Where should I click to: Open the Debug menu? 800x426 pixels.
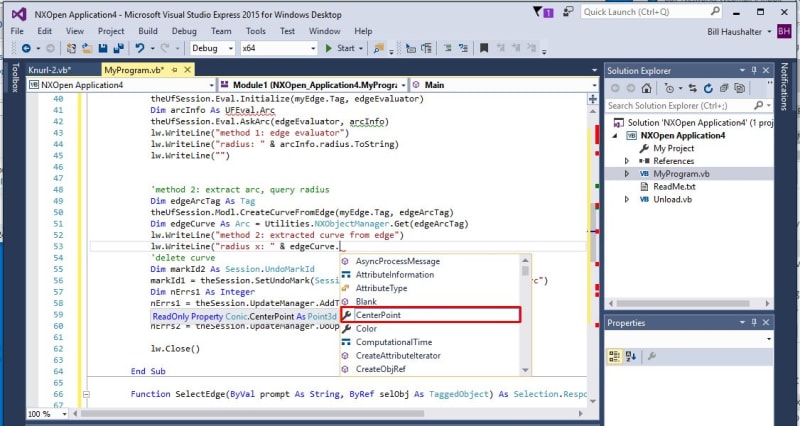[184, 31]
